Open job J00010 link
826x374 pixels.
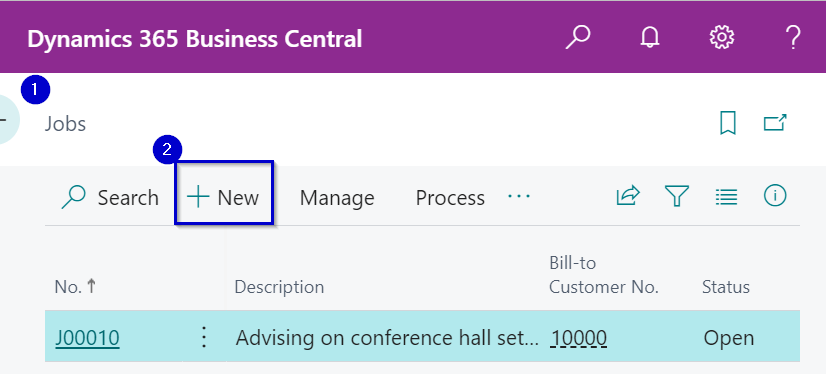click(x=87, y=338)
